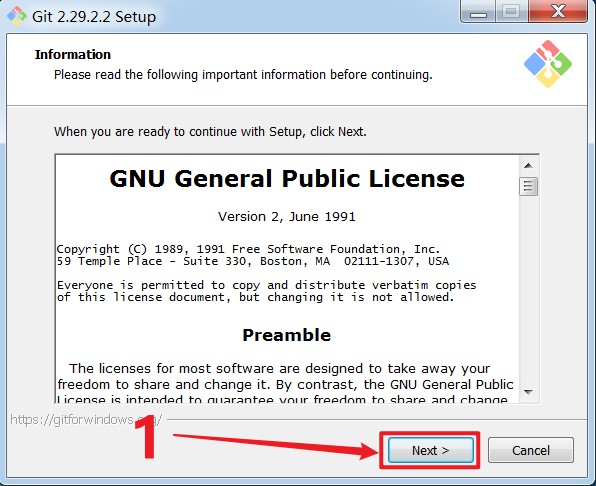
Task: Click the scrollbar track below the thumb
Action: tap(528, 289)
